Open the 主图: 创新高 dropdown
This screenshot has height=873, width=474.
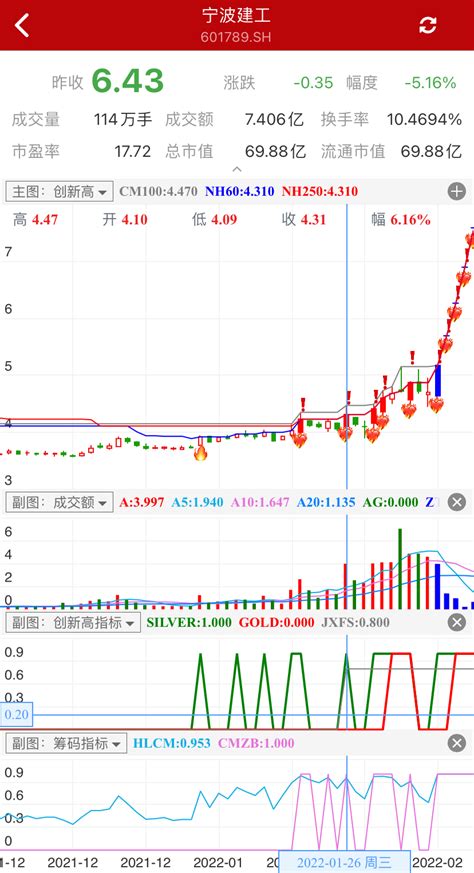60,192
